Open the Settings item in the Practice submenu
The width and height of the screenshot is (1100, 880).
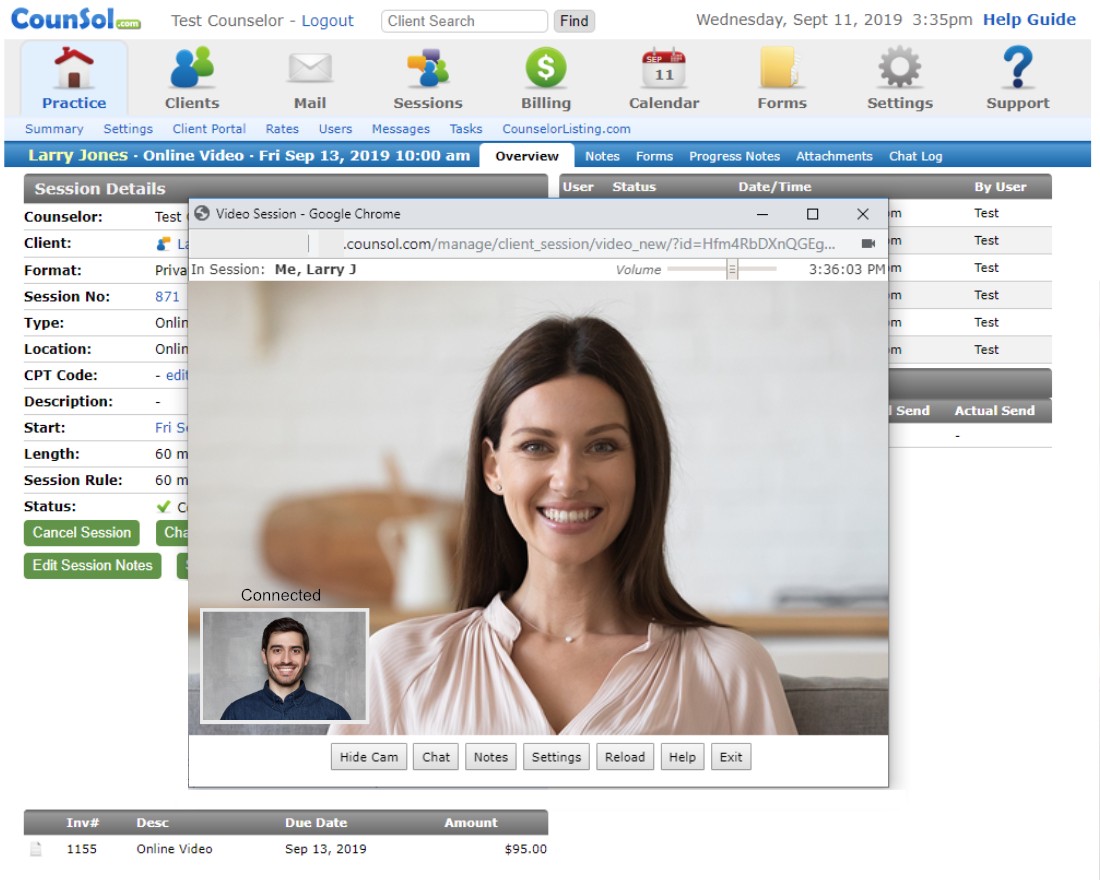pyautogui.click(x=128, y=129)
